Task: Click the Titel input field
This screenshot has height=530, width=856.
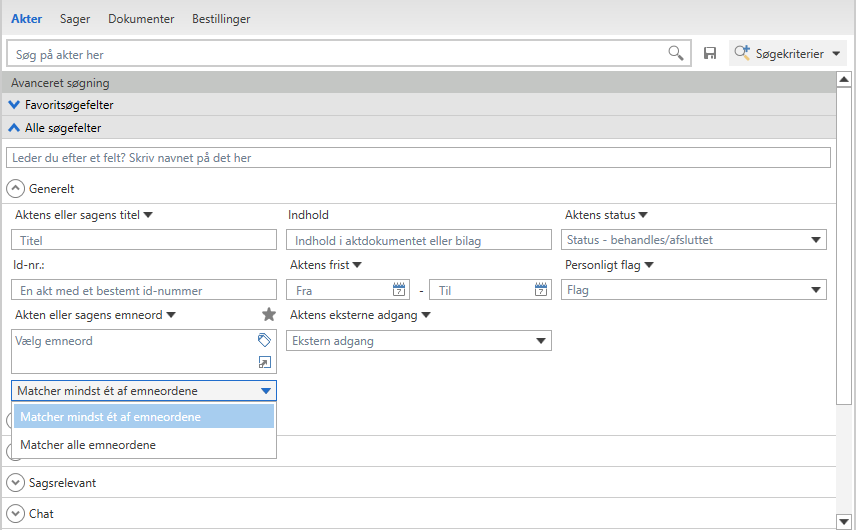Action: pyautogui.click(x=144, y=240)
